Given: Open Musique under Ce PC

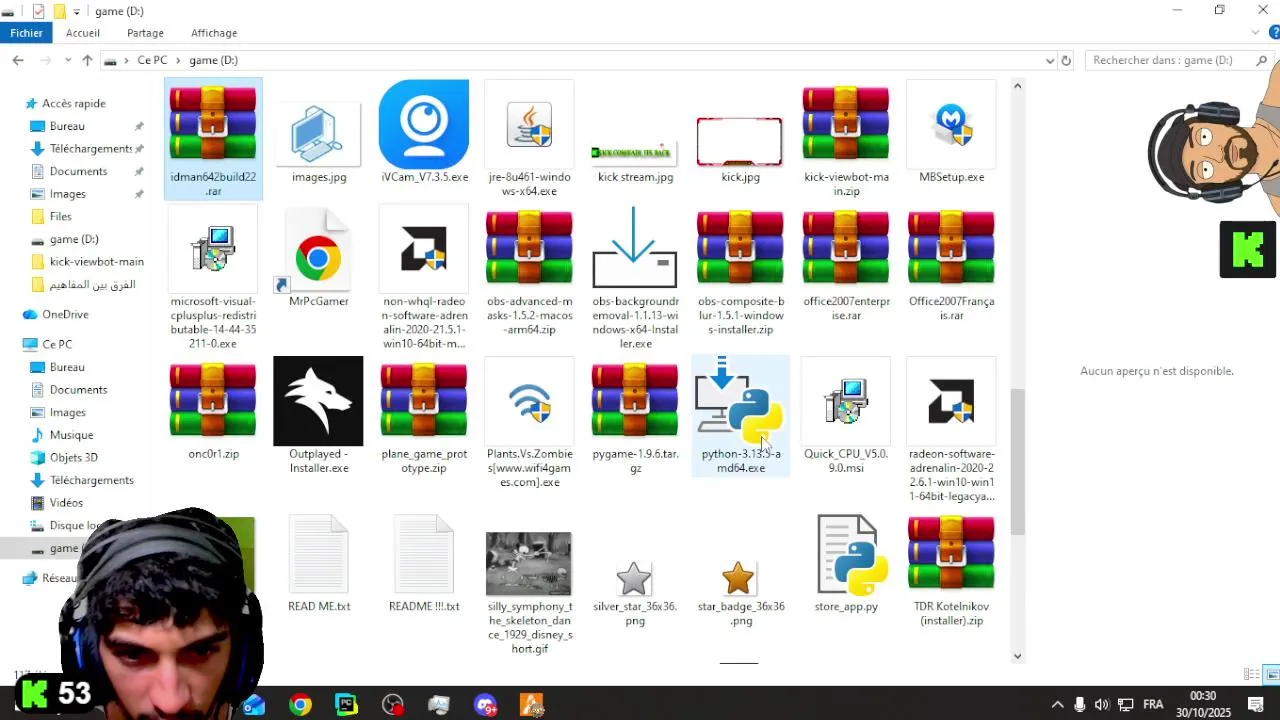Looking at the screenshot, I should pyautogui.click(x=71, y=435).
